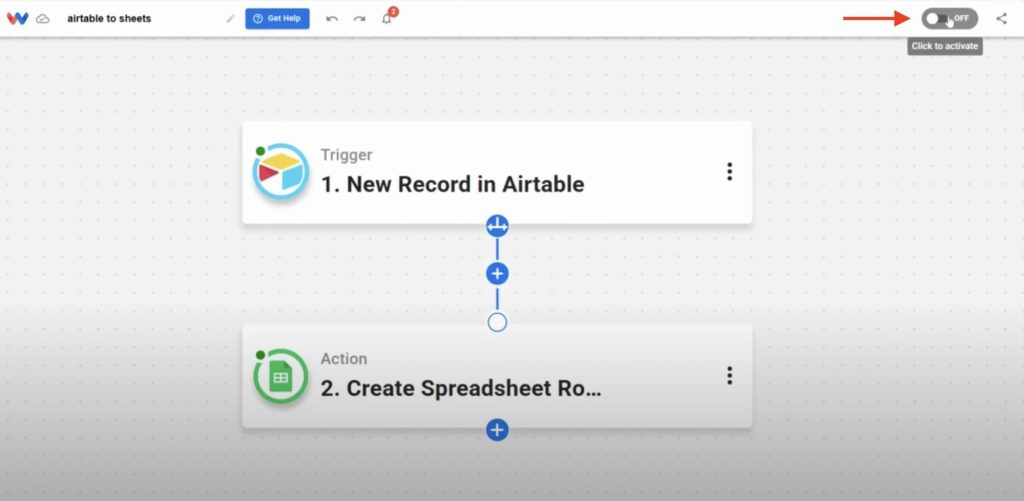Open the three-dot menu on Trigger step
1024x501 pixels.
[x=729, y=172]
